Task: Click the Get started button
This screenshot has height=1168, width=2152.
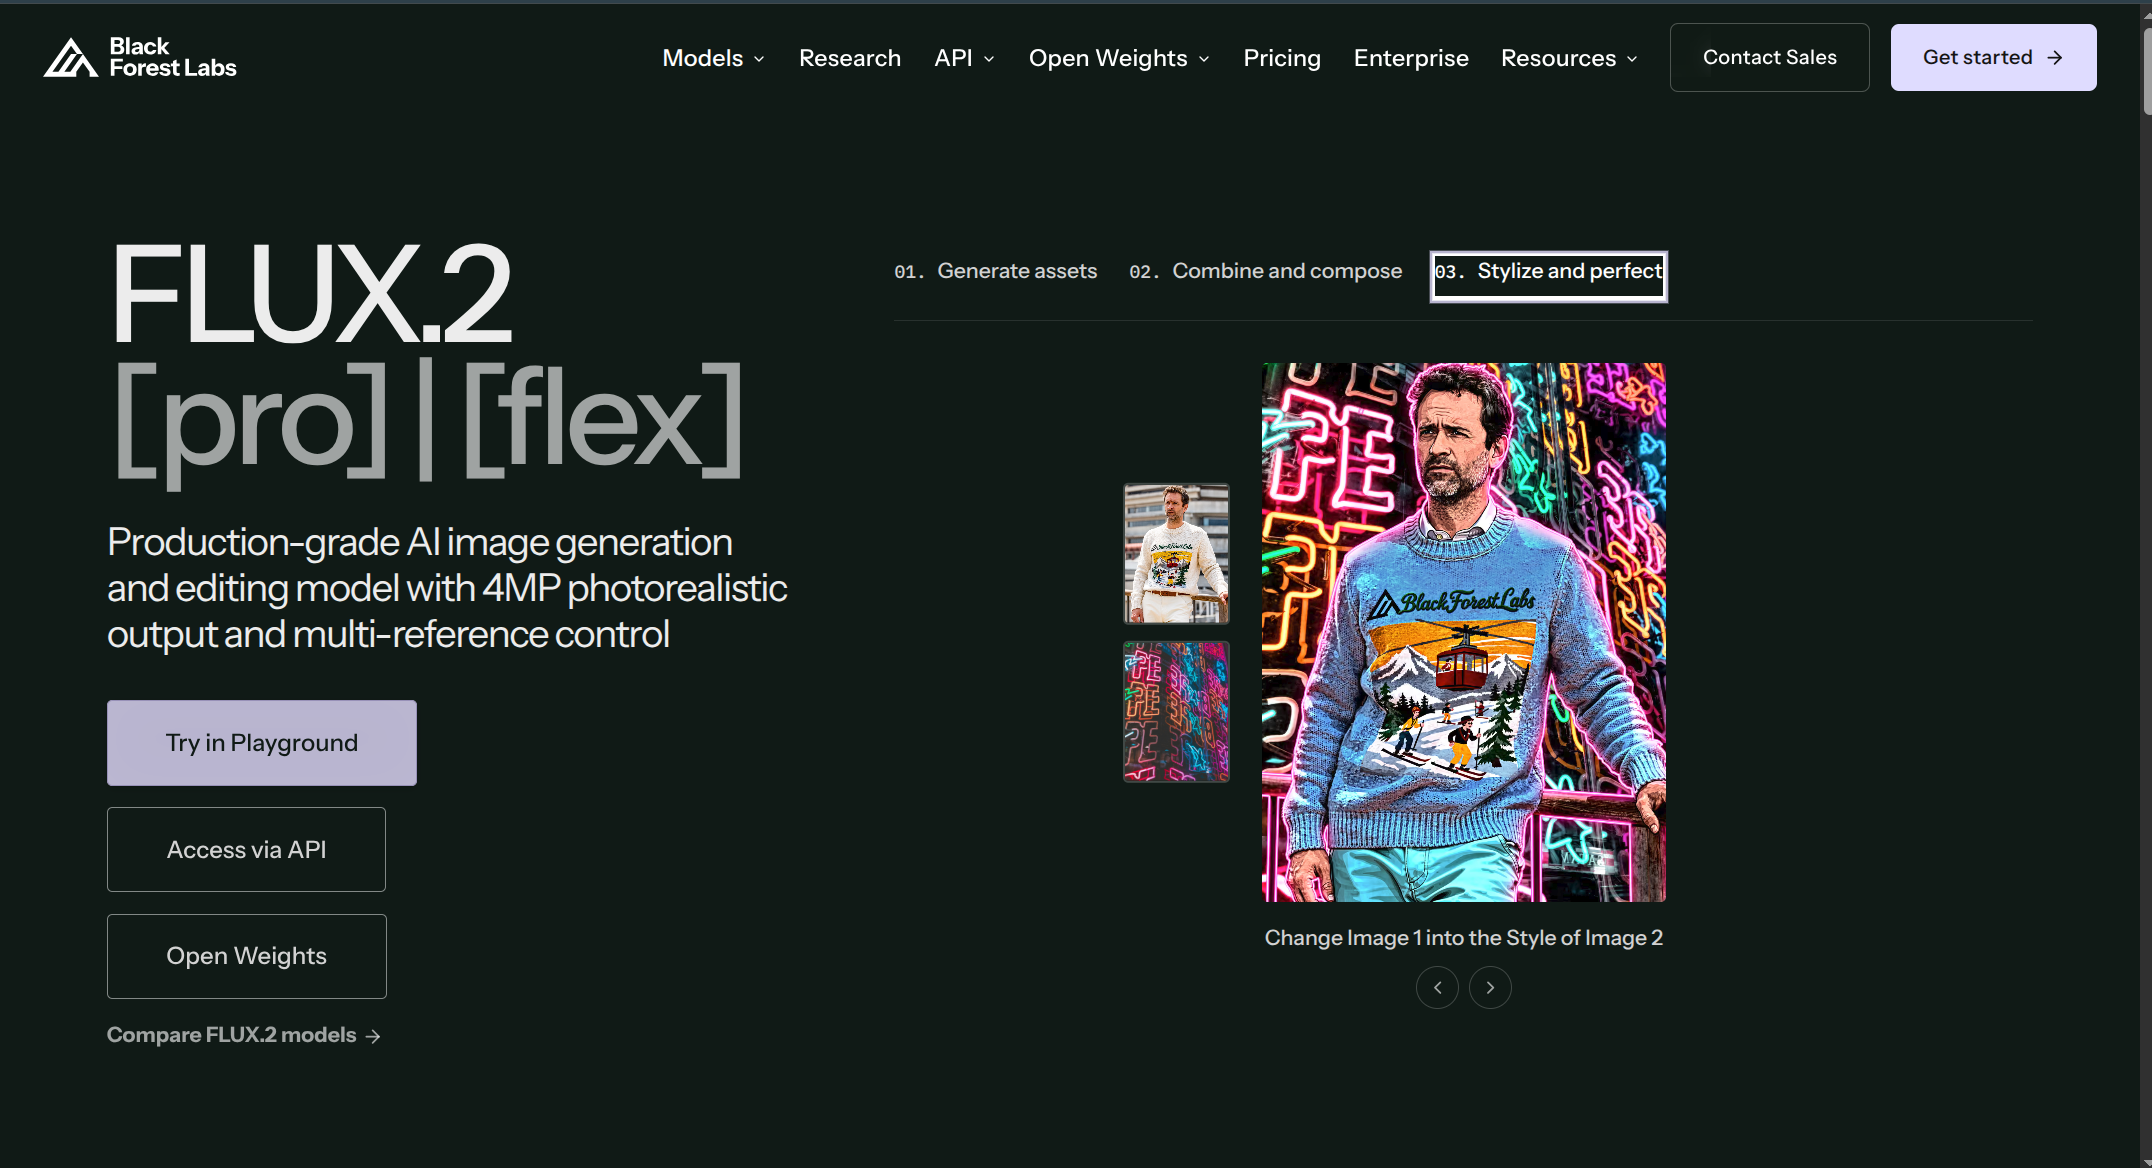Action: tap(1993, 57)
